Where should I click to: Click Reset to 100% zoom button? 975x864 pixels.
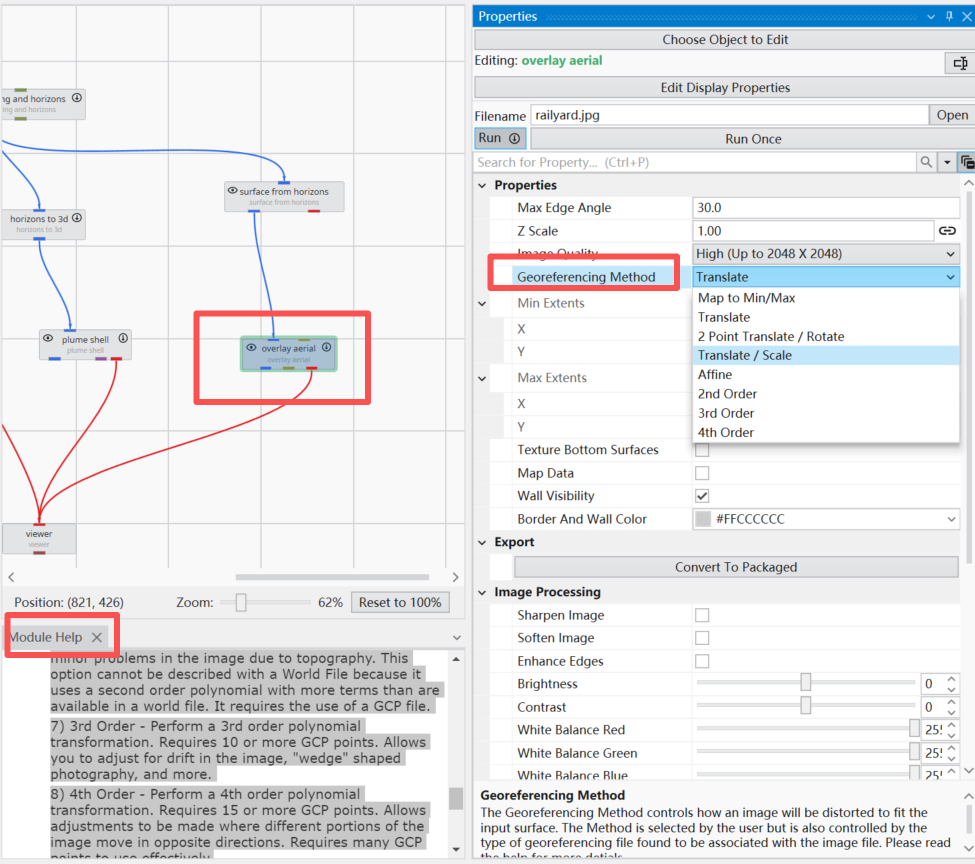400,602
